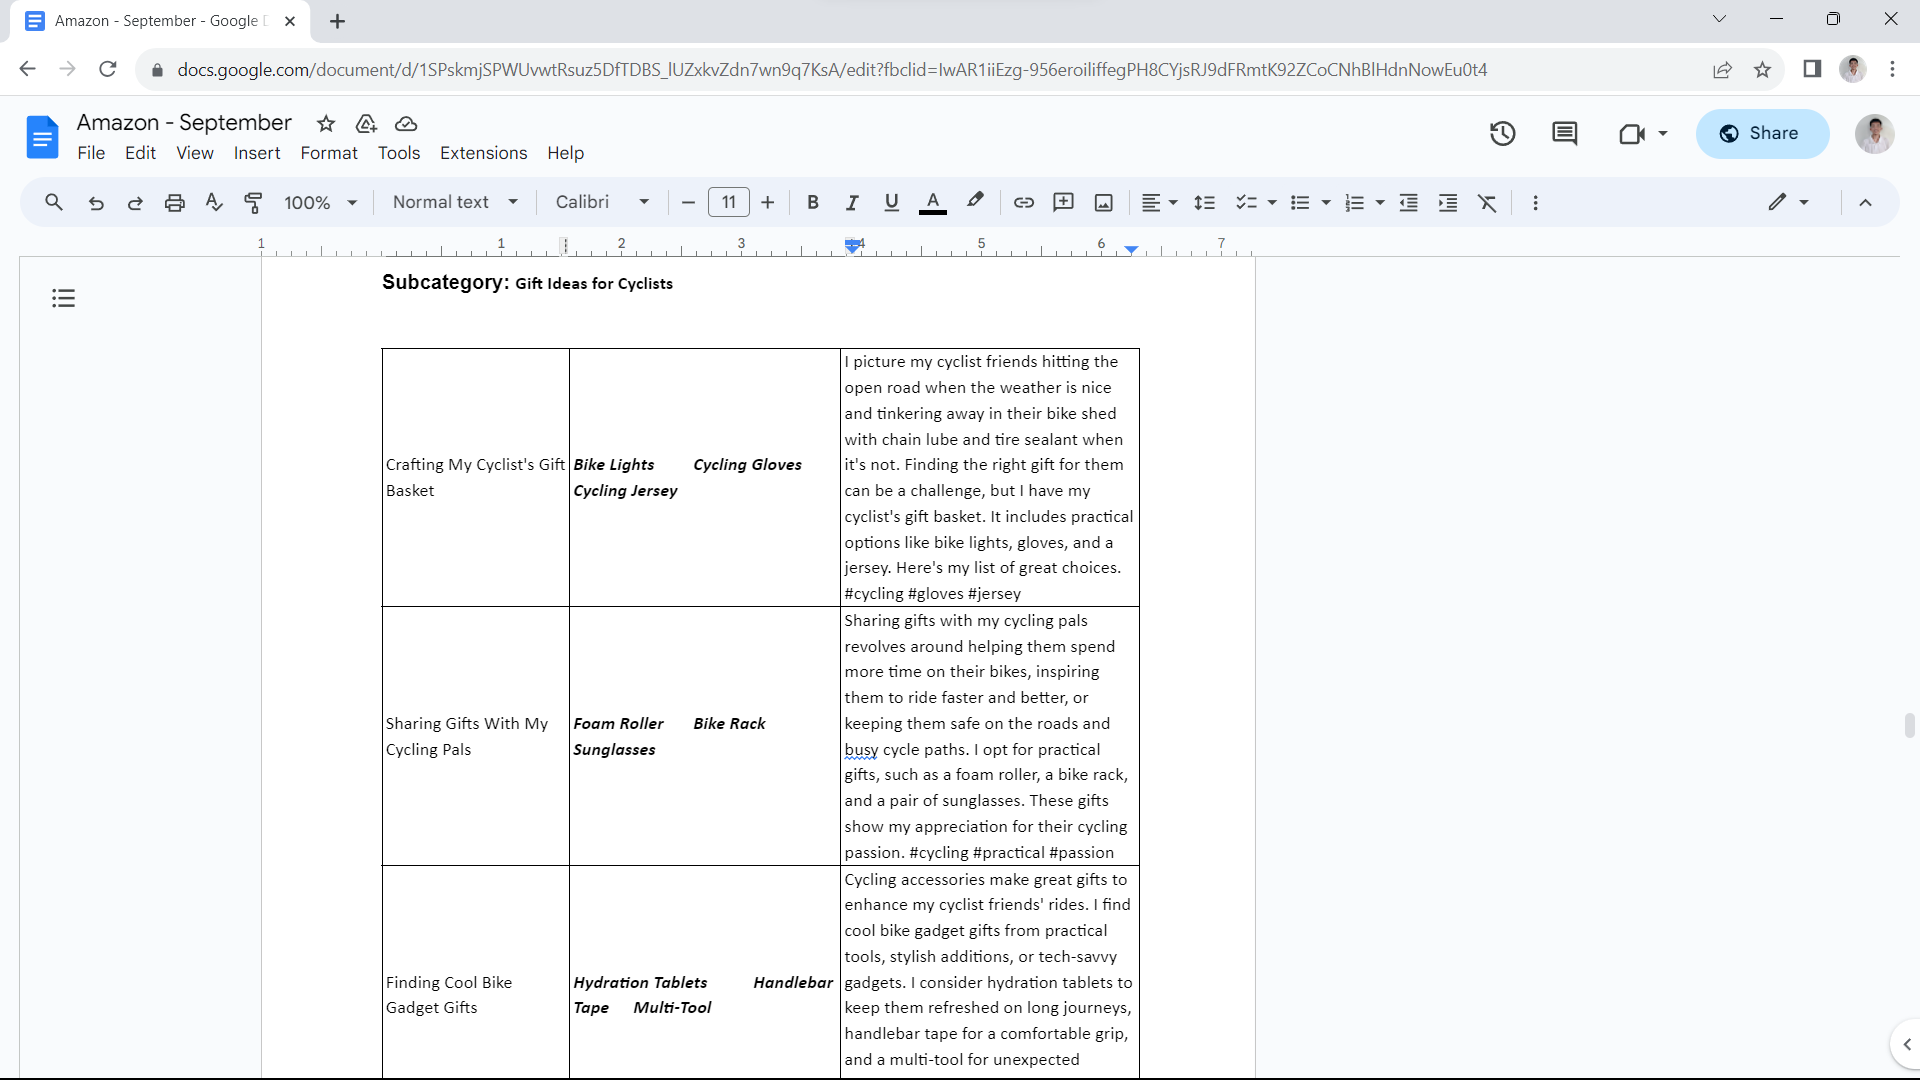This screenshot has height=1080, width=1920.
Task: Click the font size input field
Action: (x=729, y=202)
